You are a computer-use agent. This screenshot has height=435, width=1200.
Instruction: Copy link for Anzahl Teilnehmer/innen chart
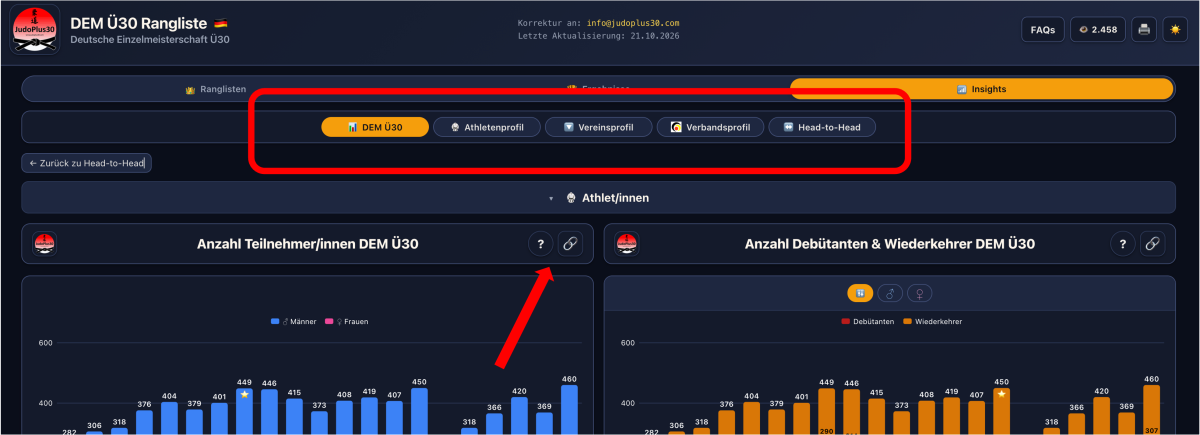click(570, 243)
